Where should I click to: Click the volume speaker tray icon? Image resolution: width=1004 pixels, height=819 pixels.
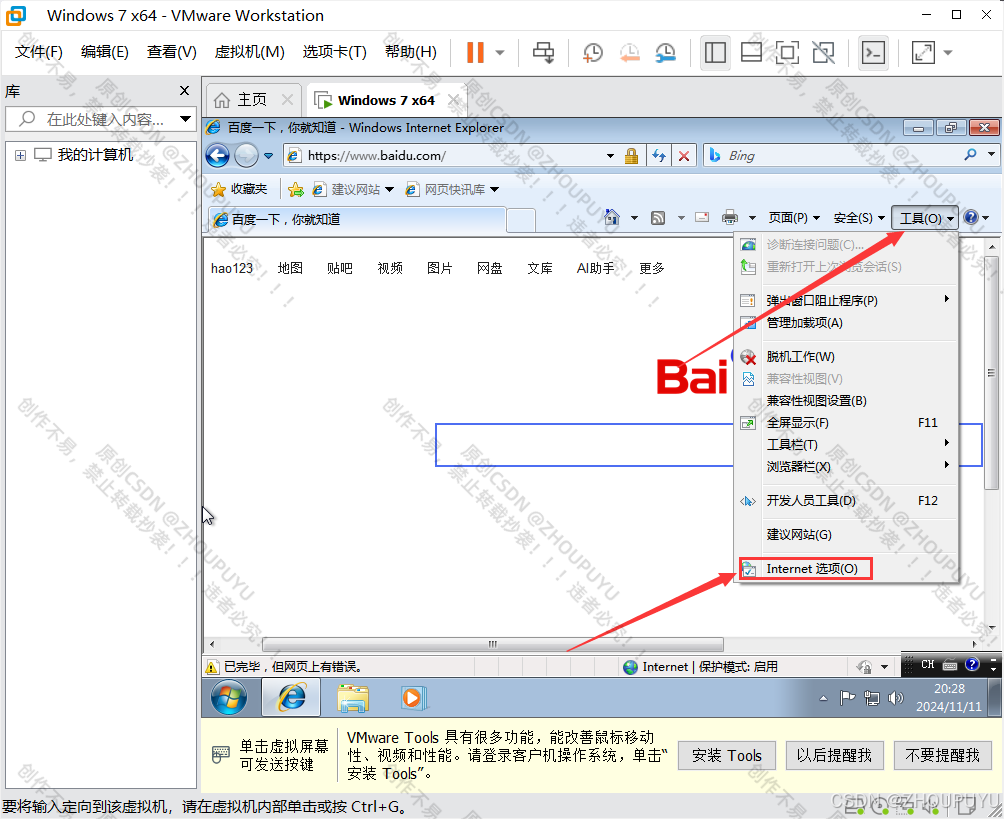[x=895, y=698]
